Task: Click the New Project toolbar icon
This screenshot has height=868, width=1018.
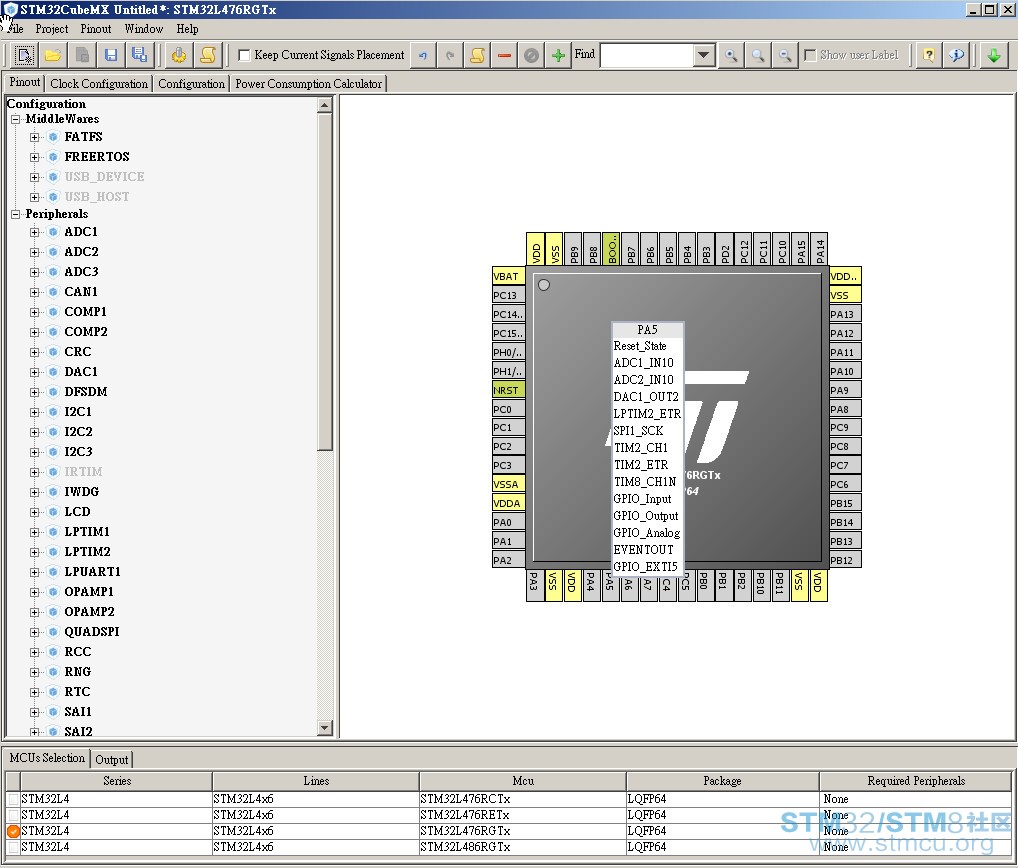Action: tap(24, 55)
